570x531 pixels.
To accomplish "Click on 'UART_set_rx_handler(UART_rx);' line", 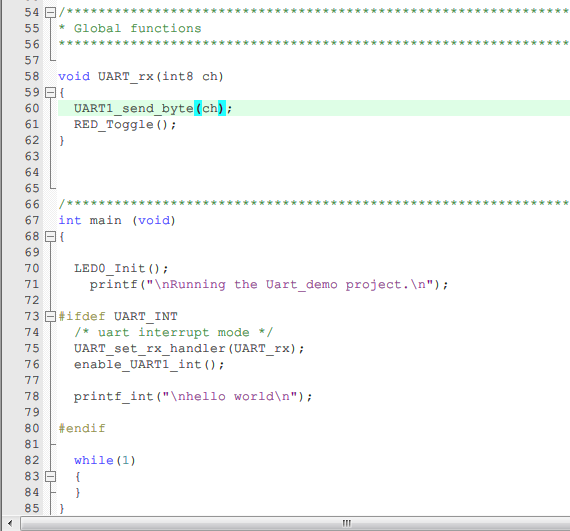I will (x=189, y=349).
